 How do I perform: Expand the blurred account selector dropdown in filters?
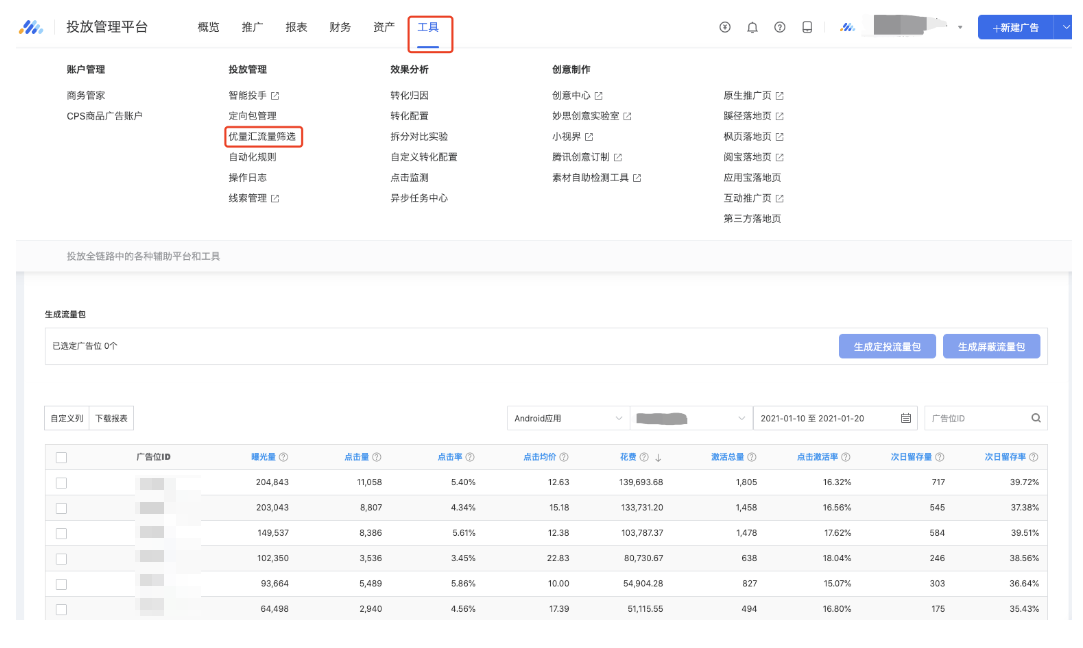click(x=691, y=418)
